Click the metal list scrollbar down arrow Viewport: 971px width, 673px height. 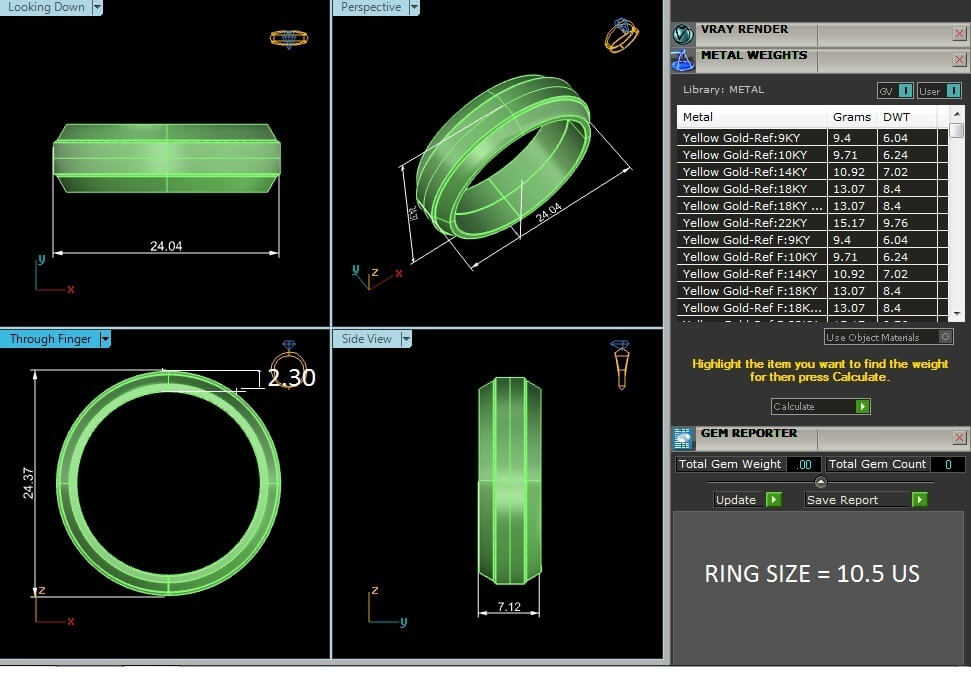pos(957,314)
